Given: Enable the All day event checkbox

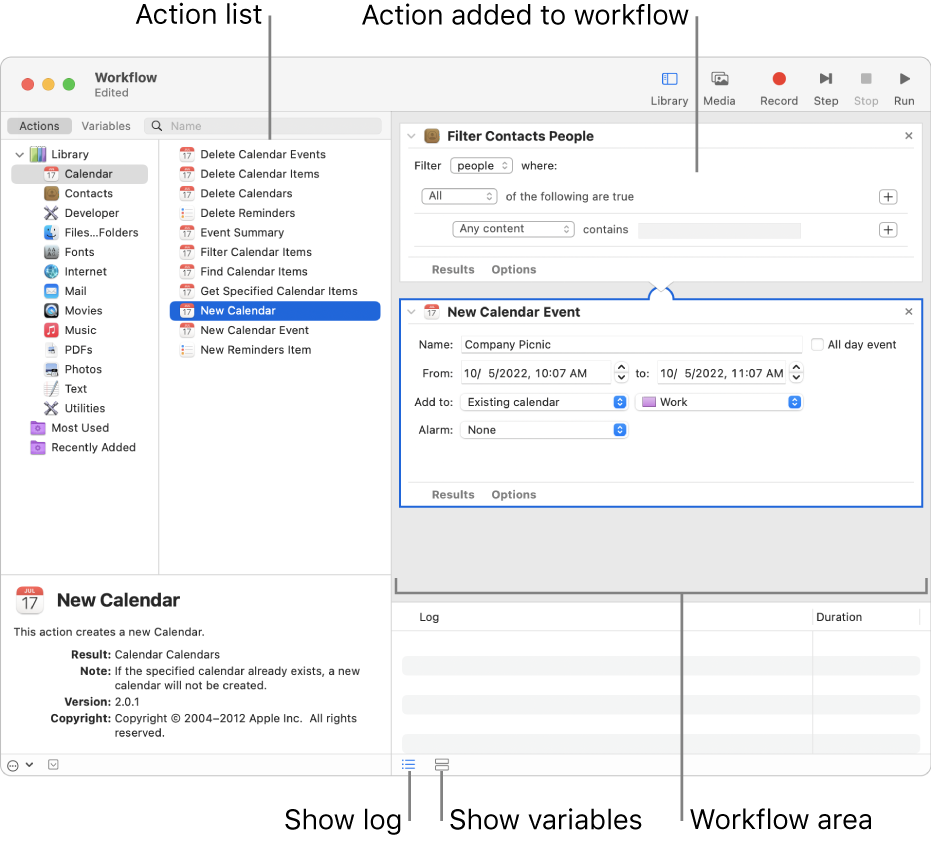Looking at the screenshot, I should [x=819, y=344].
